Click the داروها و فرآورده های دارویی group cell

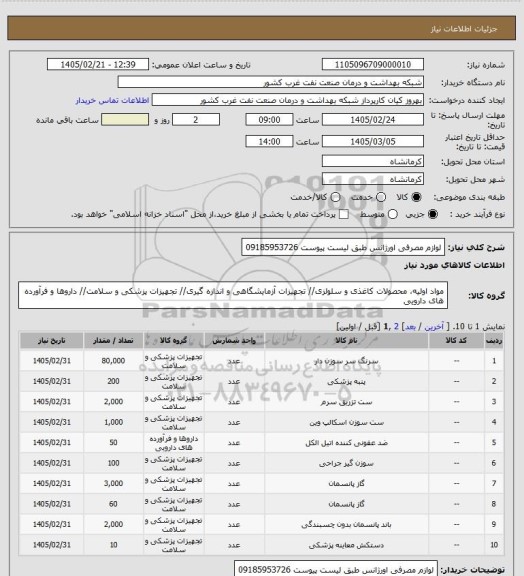click(173, 443)
